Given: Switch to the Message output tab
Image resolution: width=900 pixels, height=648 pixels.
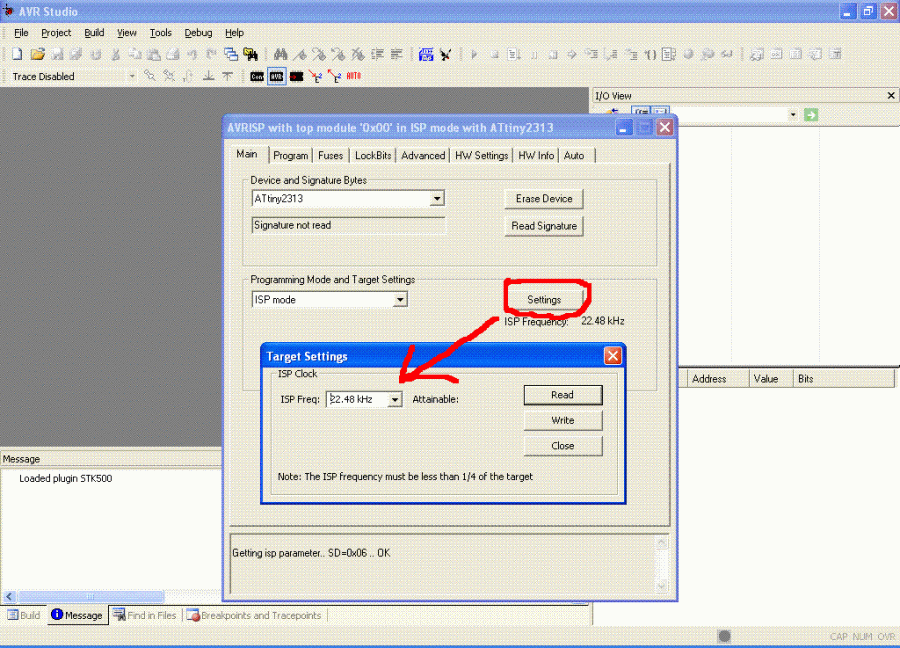Looking at the screenshot, I should pyautogui.click(x=77, y=615).
